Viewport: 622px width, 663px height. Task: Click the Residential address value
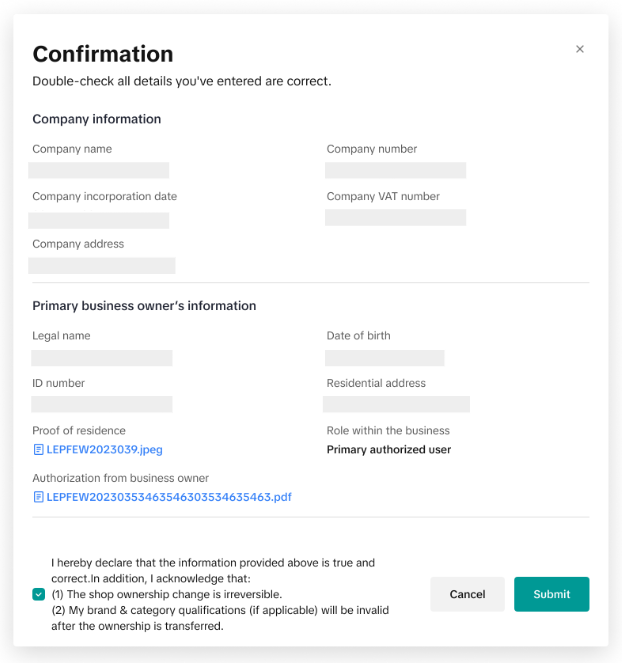(x=396, y=404)
